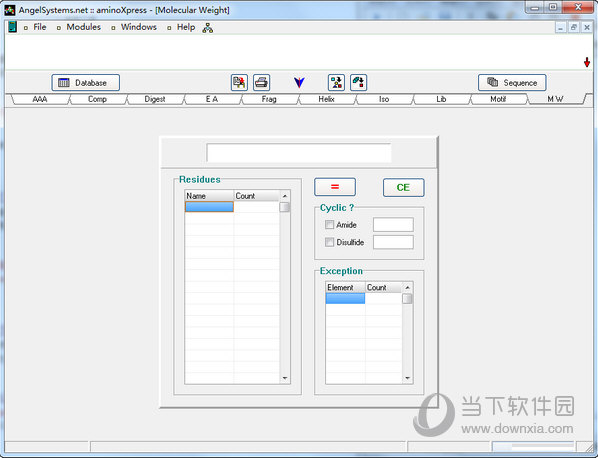Click the teal import toolbar icon
598x458 pixels.
358,82
